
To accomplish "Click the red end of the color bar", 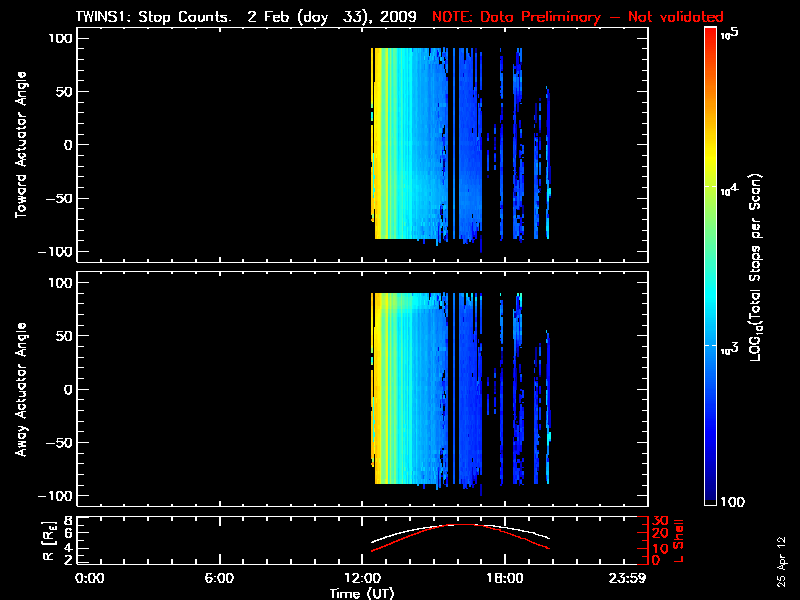I will tap(711, 36).
